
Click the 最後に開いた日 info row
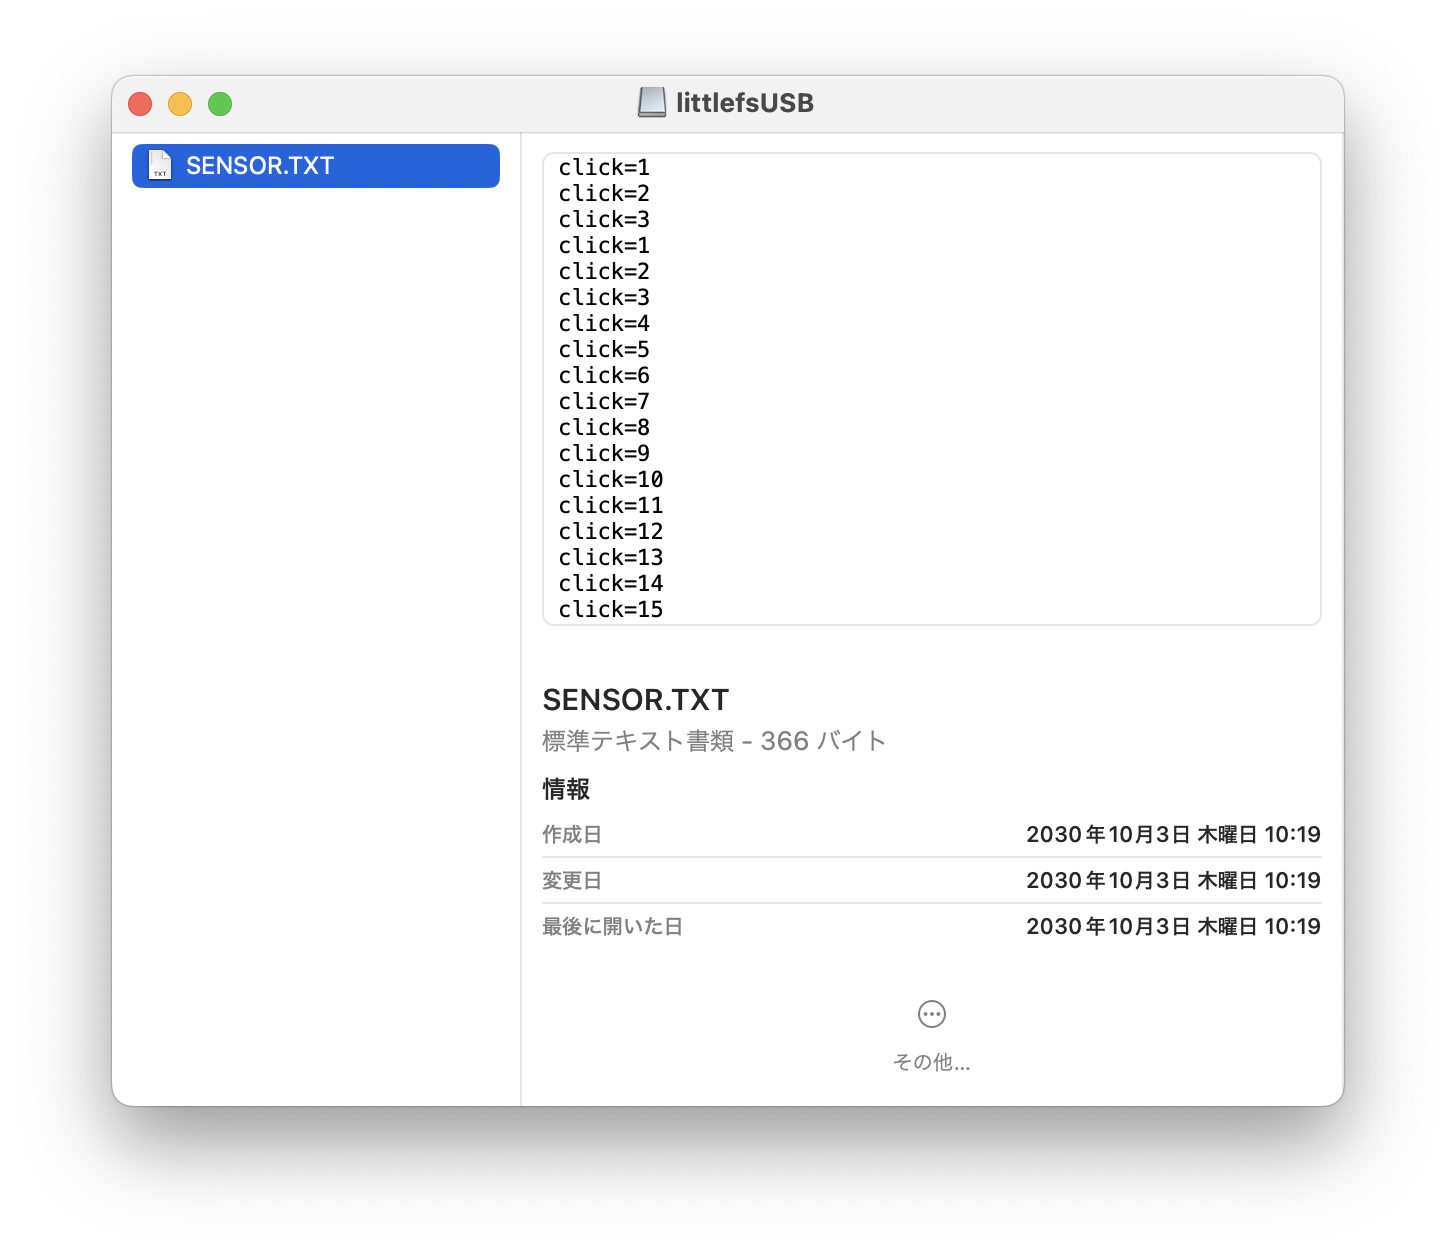coord(613,926)
